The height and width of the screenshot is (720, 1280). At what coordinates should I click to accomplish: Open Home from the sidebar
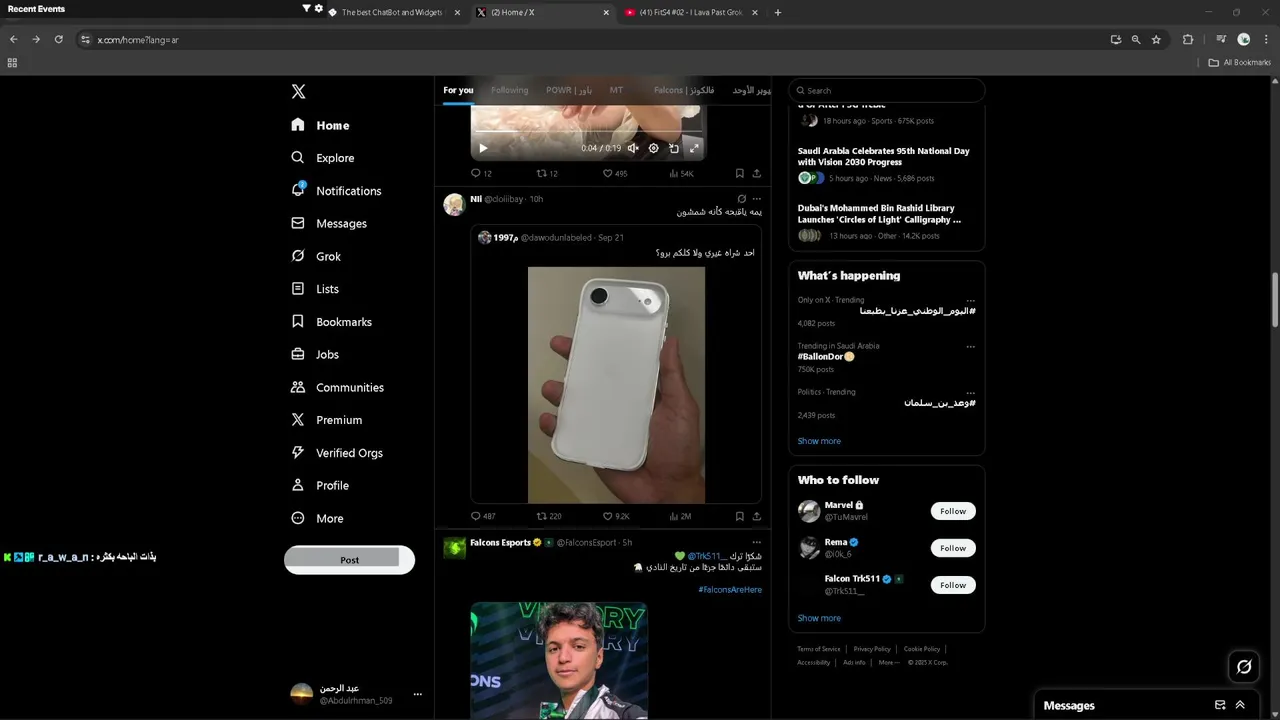(x=320, y=125)
